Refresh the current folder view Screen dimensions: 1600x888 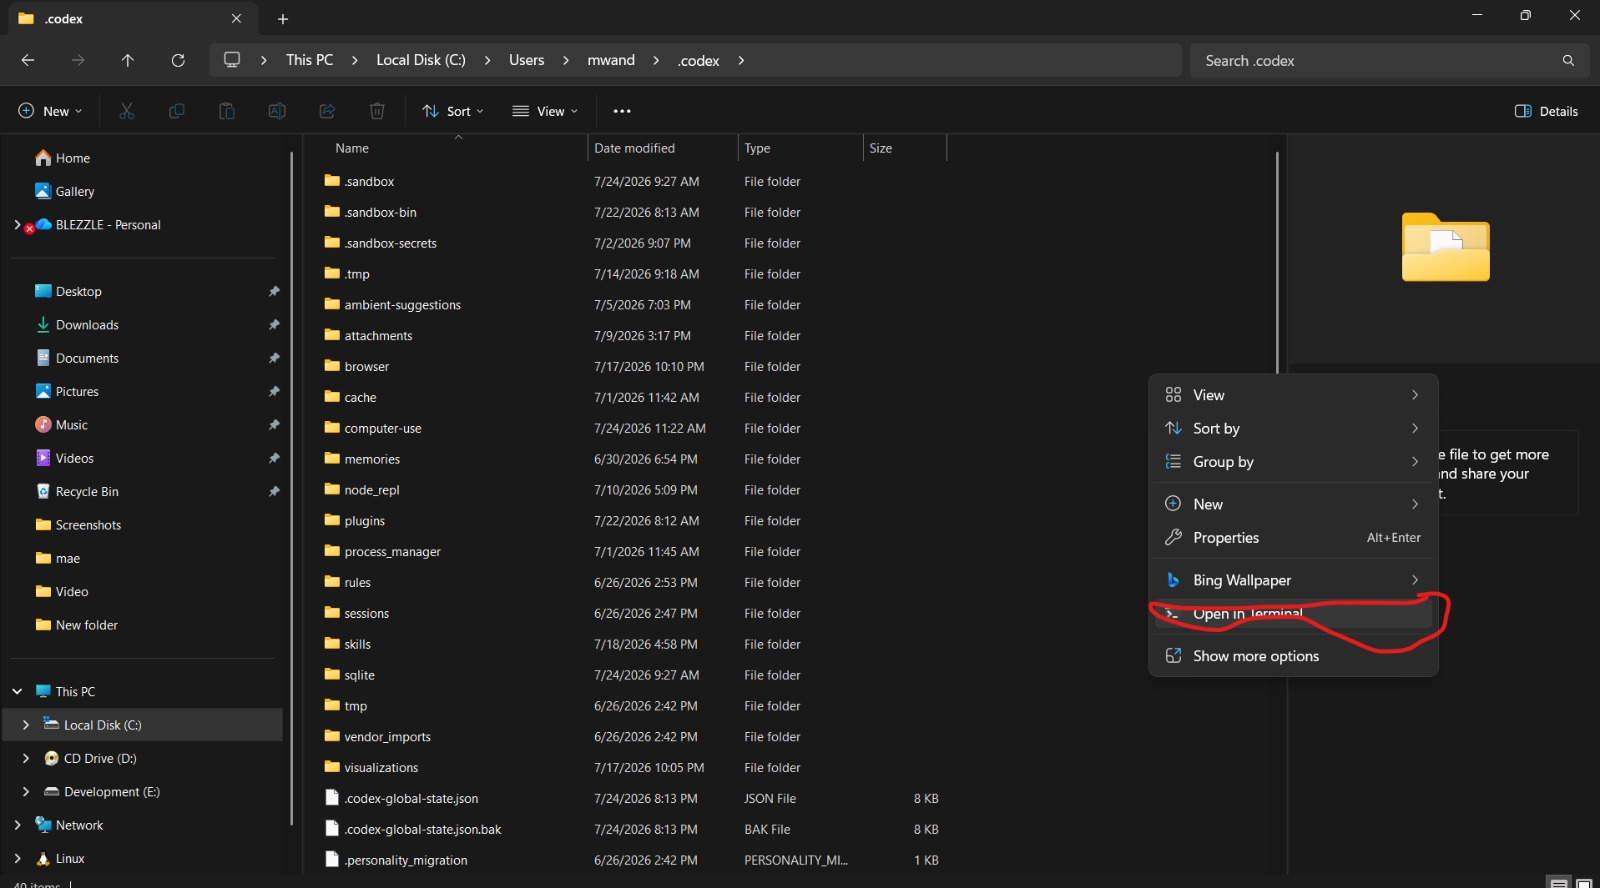[x=178, y=60]
